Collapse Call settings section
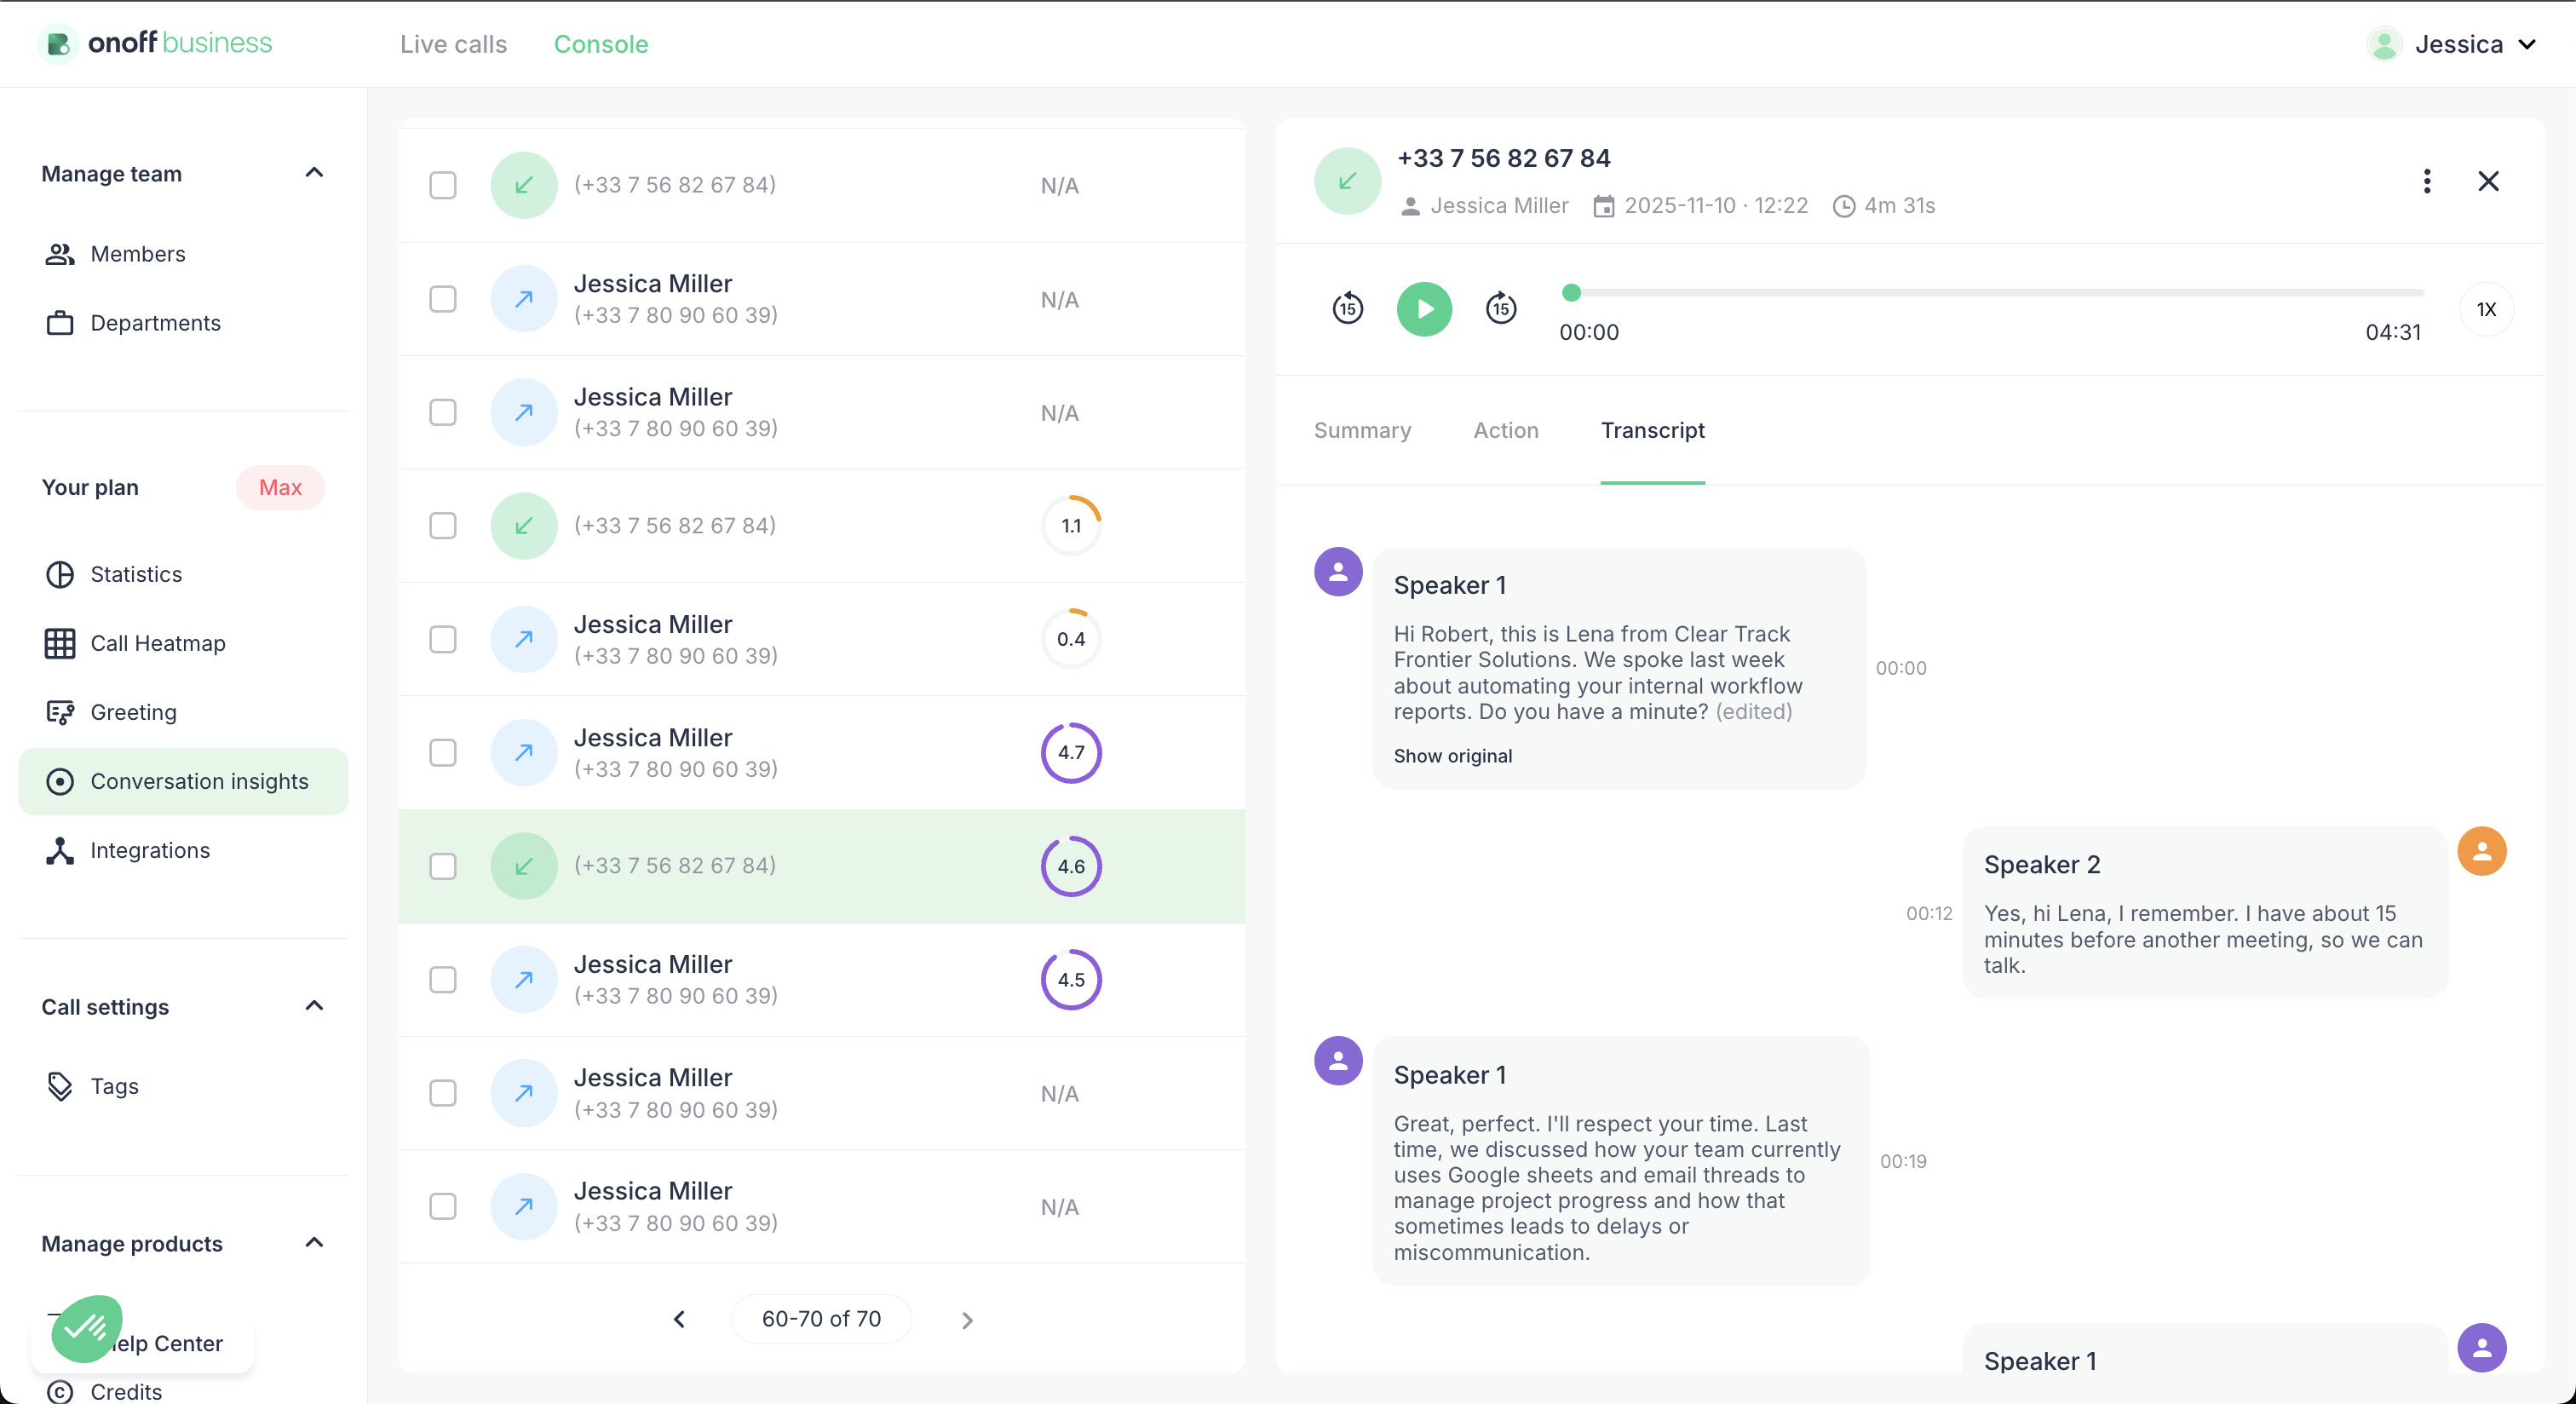Screen dimensions: 2576x1404 point(314,1006)
